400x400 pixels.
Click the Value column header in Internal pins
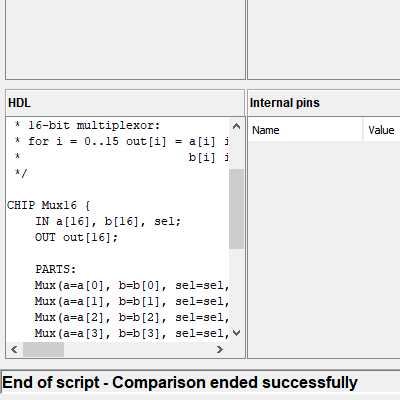click(x=382, y=130)
